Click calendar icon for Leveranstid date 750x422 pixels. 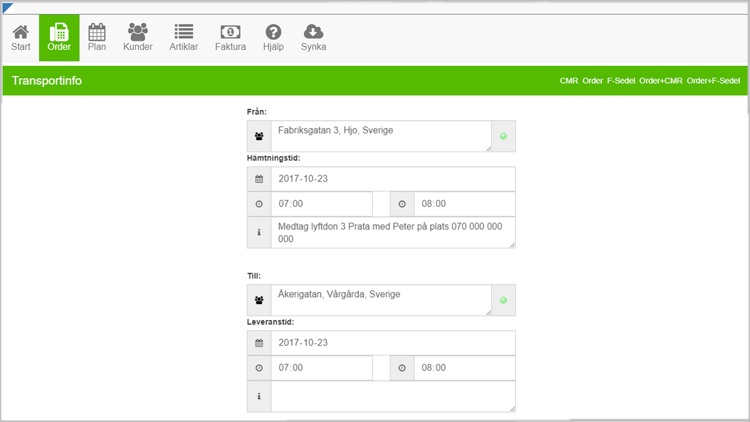(x=259, y=343)
